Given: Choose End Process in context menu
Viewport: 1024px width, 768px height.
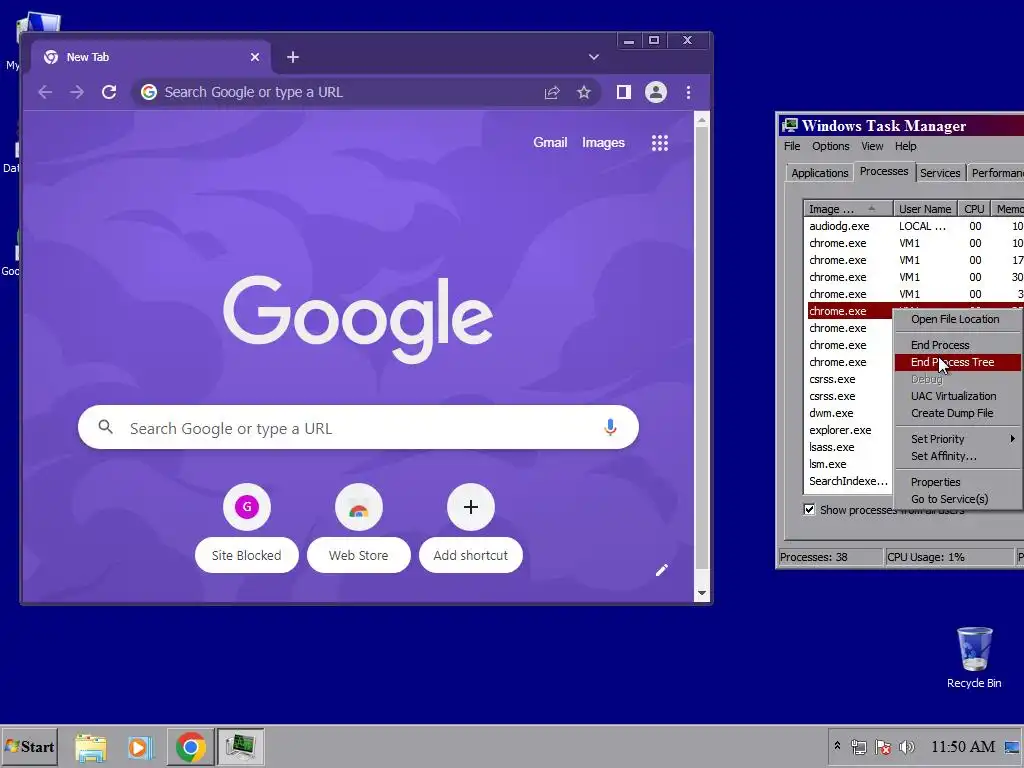Looking at the screenshot, I should click(x=957, y=345).
